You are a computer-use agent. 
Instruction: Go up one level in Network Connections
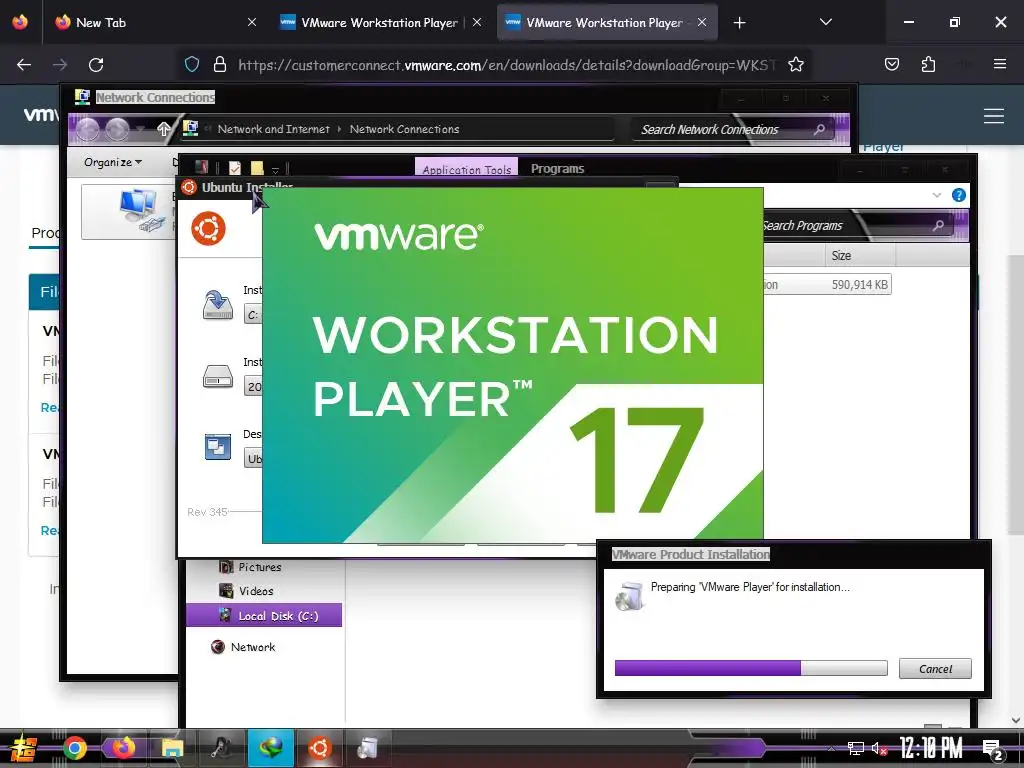(164, 129)
